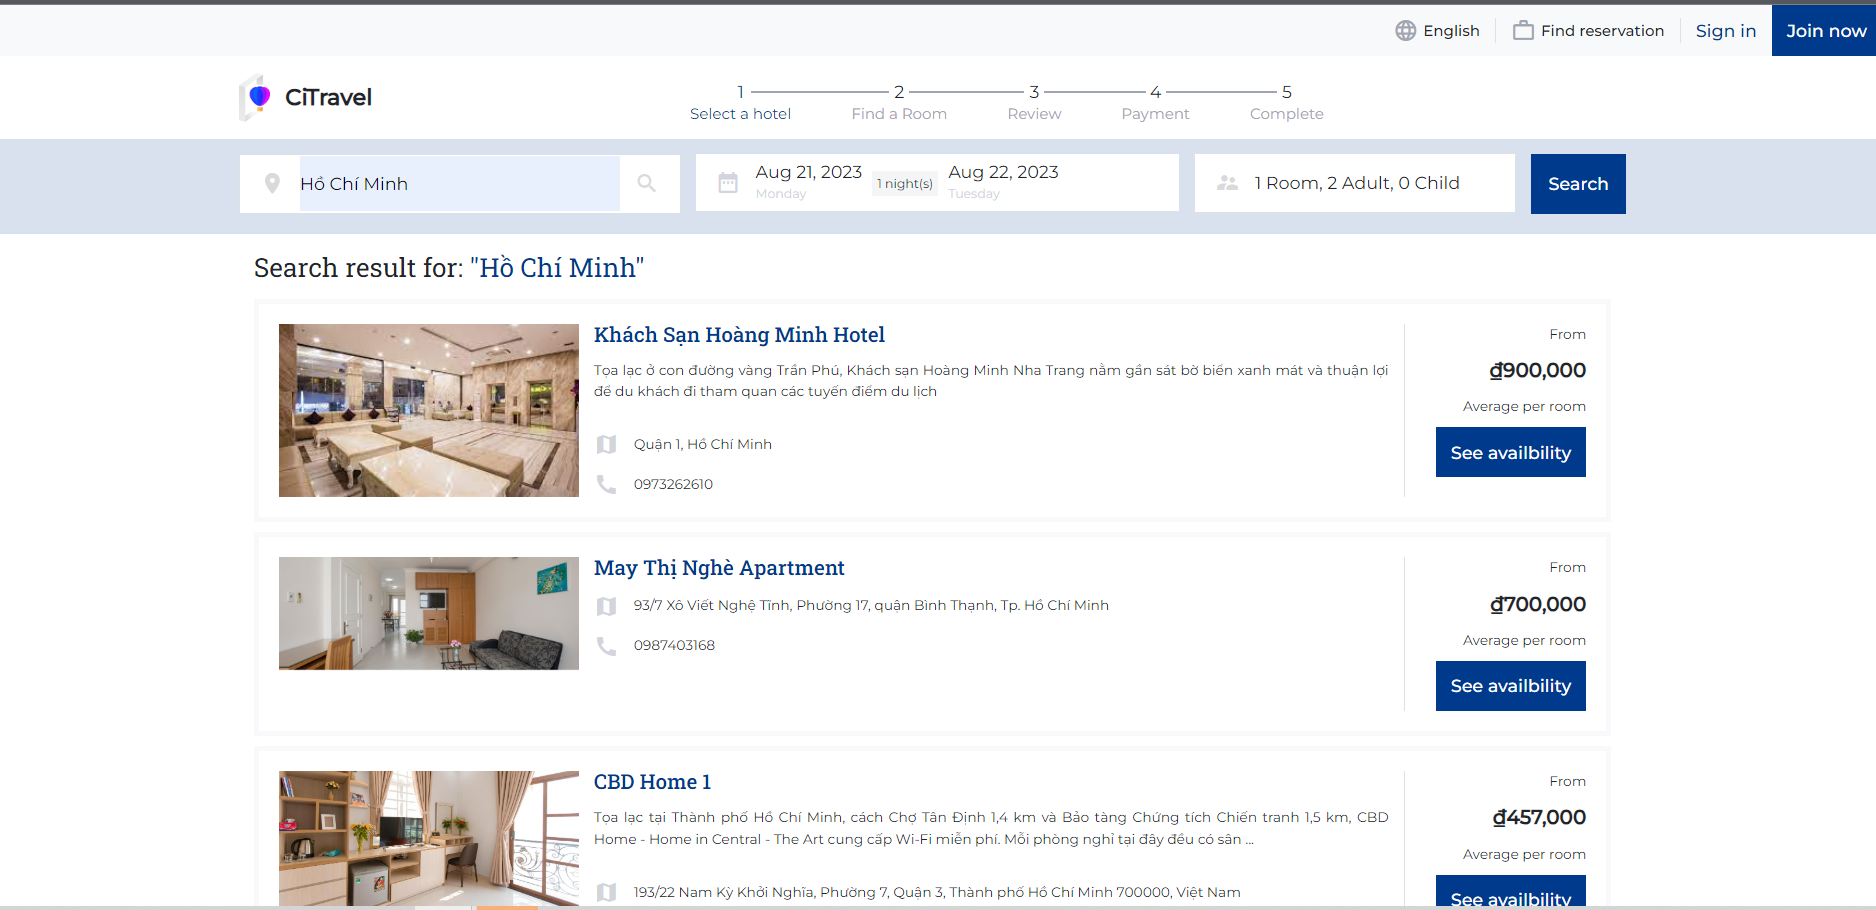Click the ₫700,000 price
This screenshot has height=910, width=1876.
click(x=1537, y=604)
